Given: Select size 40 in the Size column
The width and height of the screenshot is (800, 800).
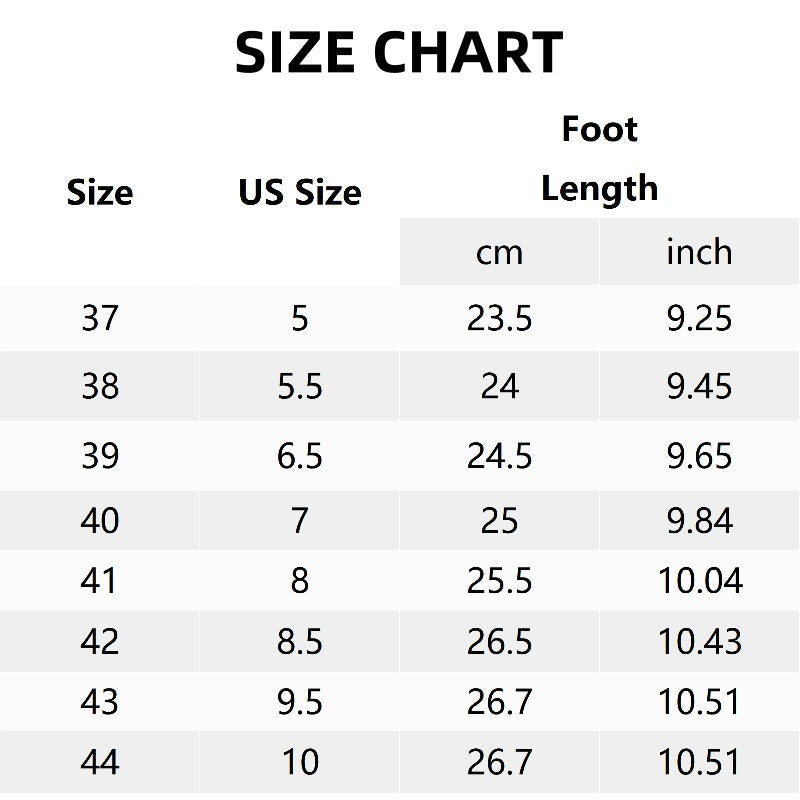Looking at the screenshot, I should coord(100,521).
